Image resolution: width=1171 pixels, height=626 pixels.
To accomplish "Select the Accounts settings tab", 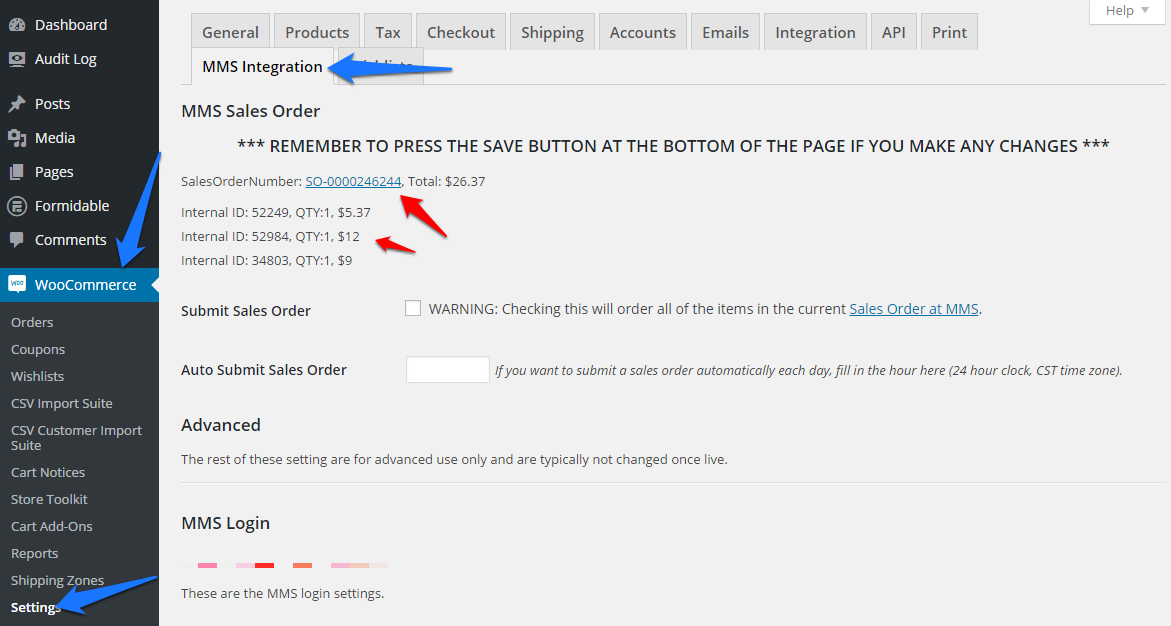I will (x=642, y=32).
